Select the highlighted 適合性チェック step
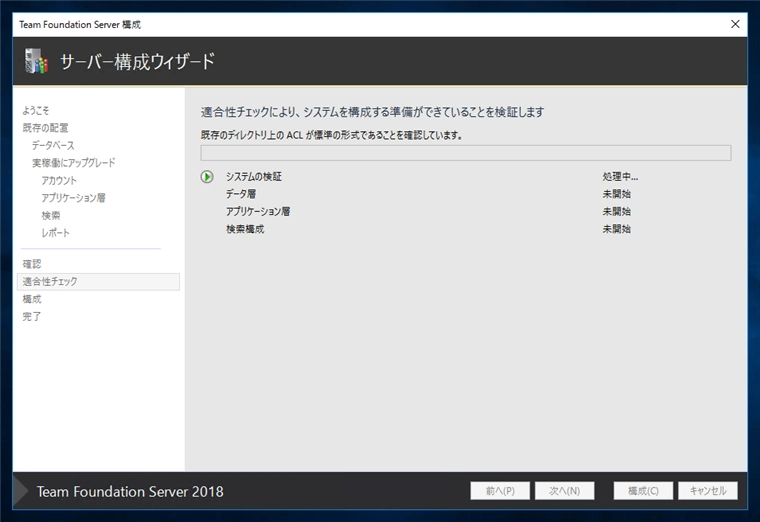Viewport: 760px width, 522px height. point(98,282)
